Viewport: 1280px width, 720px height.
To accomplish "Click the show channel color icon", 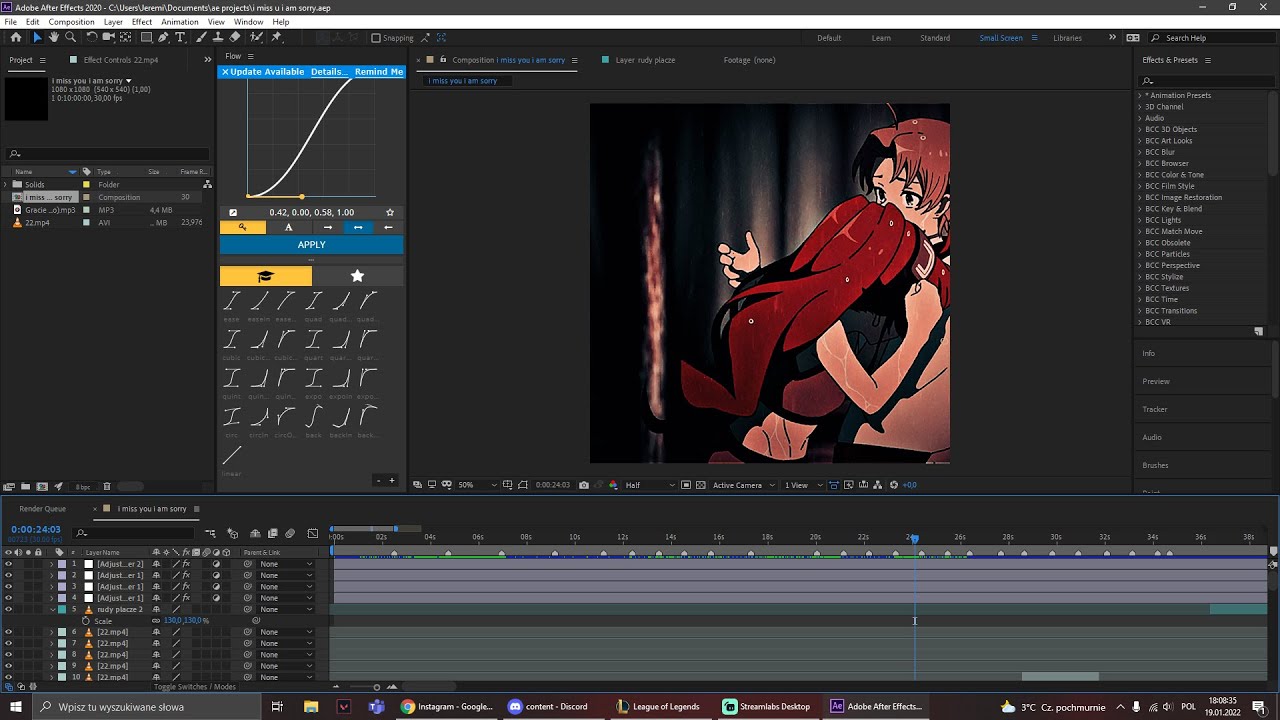I will (x=613, y=485).
